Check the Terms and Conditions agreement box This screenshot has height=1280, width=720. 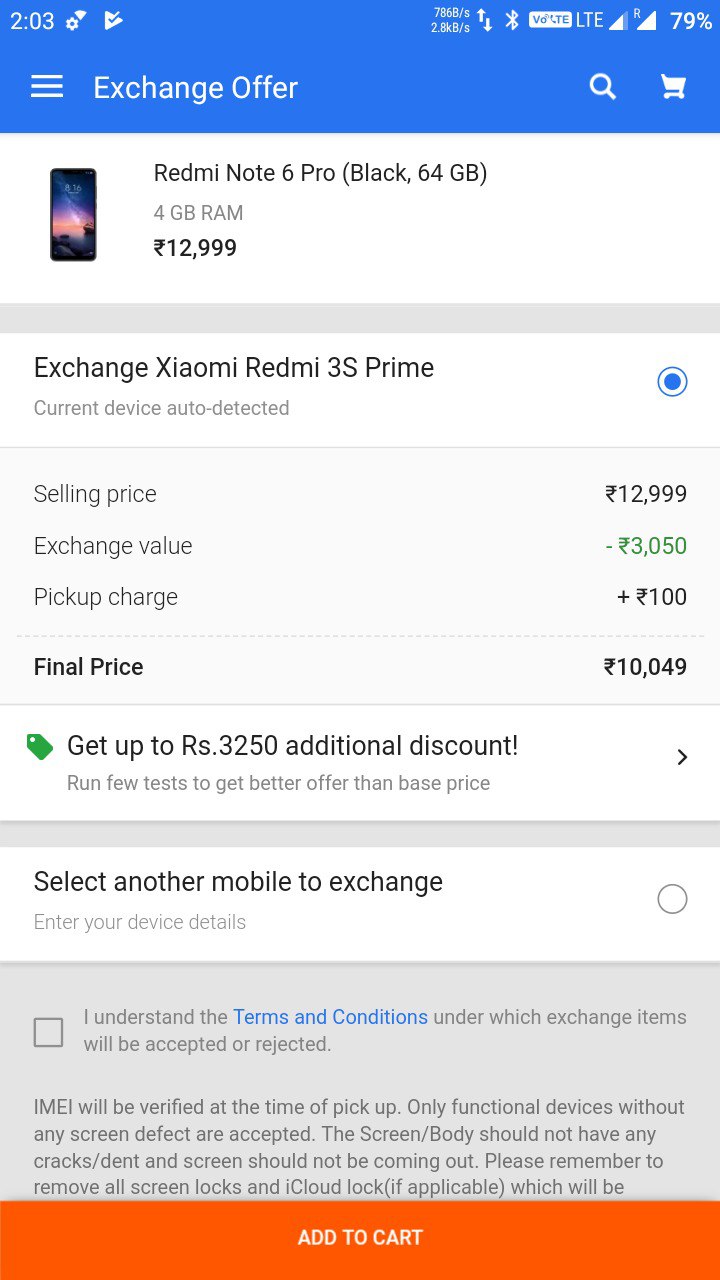[48, 1032]
